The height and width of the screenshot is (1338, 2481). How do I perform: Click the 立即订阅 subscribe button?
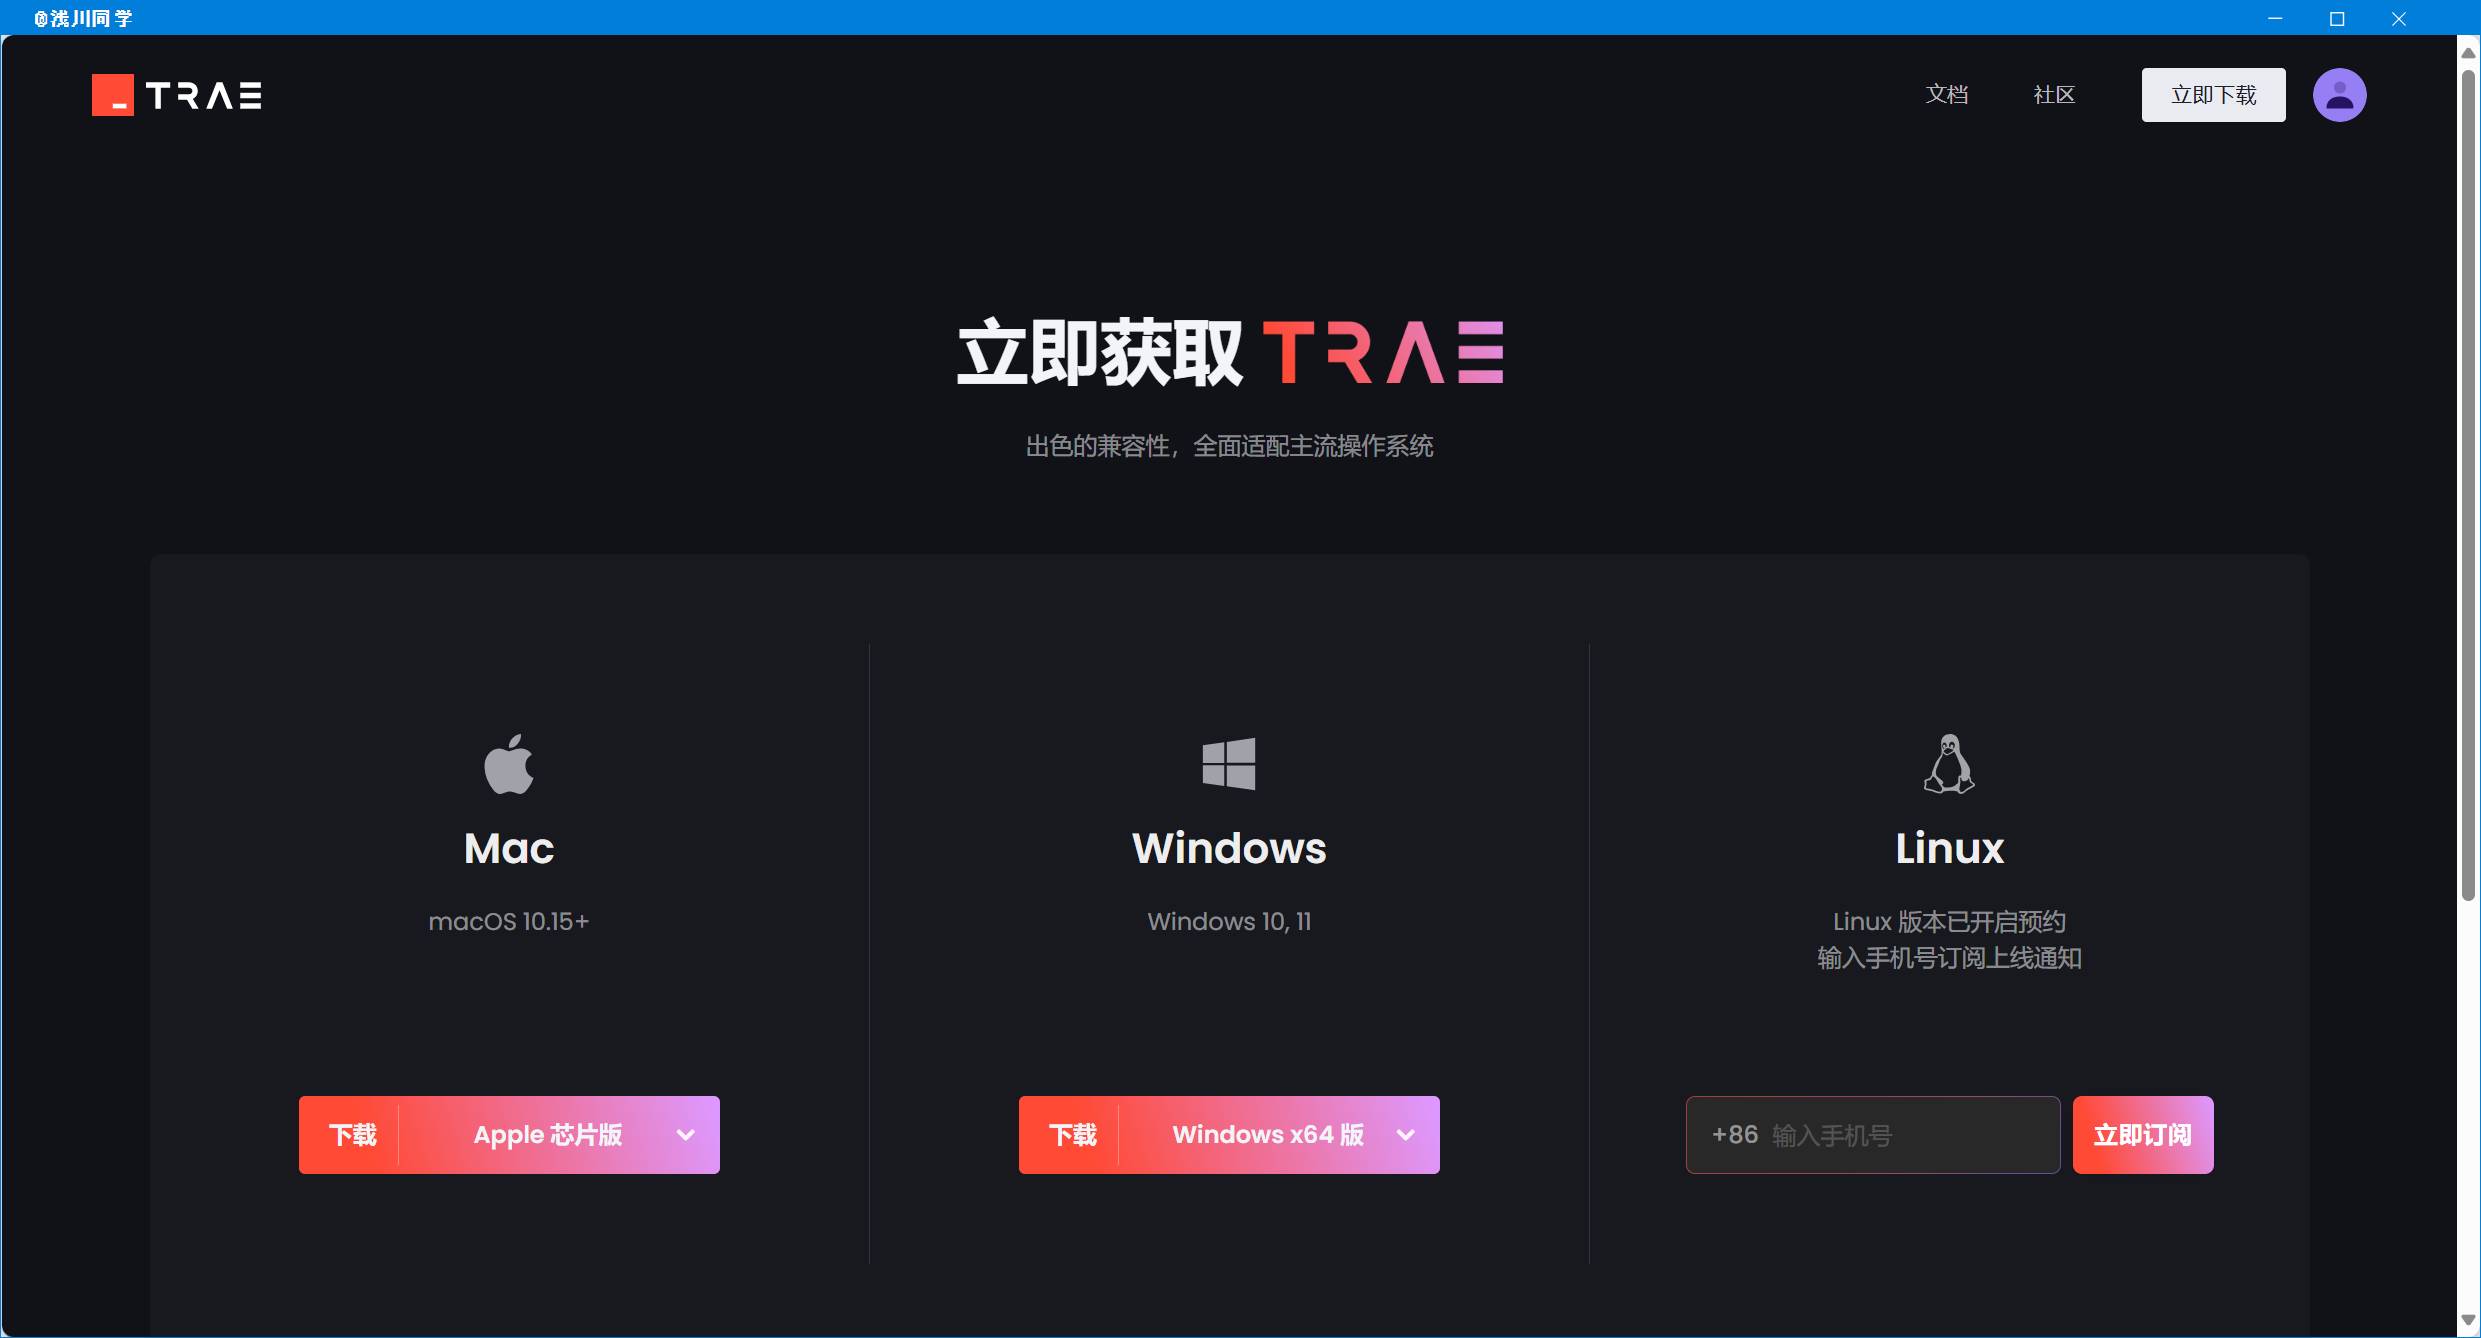[x=2142, y=1135]
